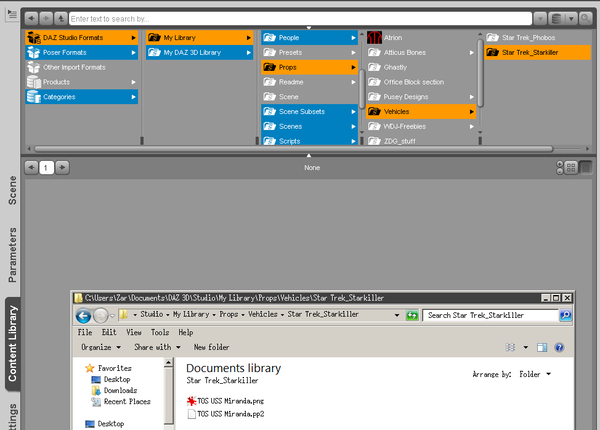Click the page number 1 field
Screen dimensions: 600x430
(46, 168)
